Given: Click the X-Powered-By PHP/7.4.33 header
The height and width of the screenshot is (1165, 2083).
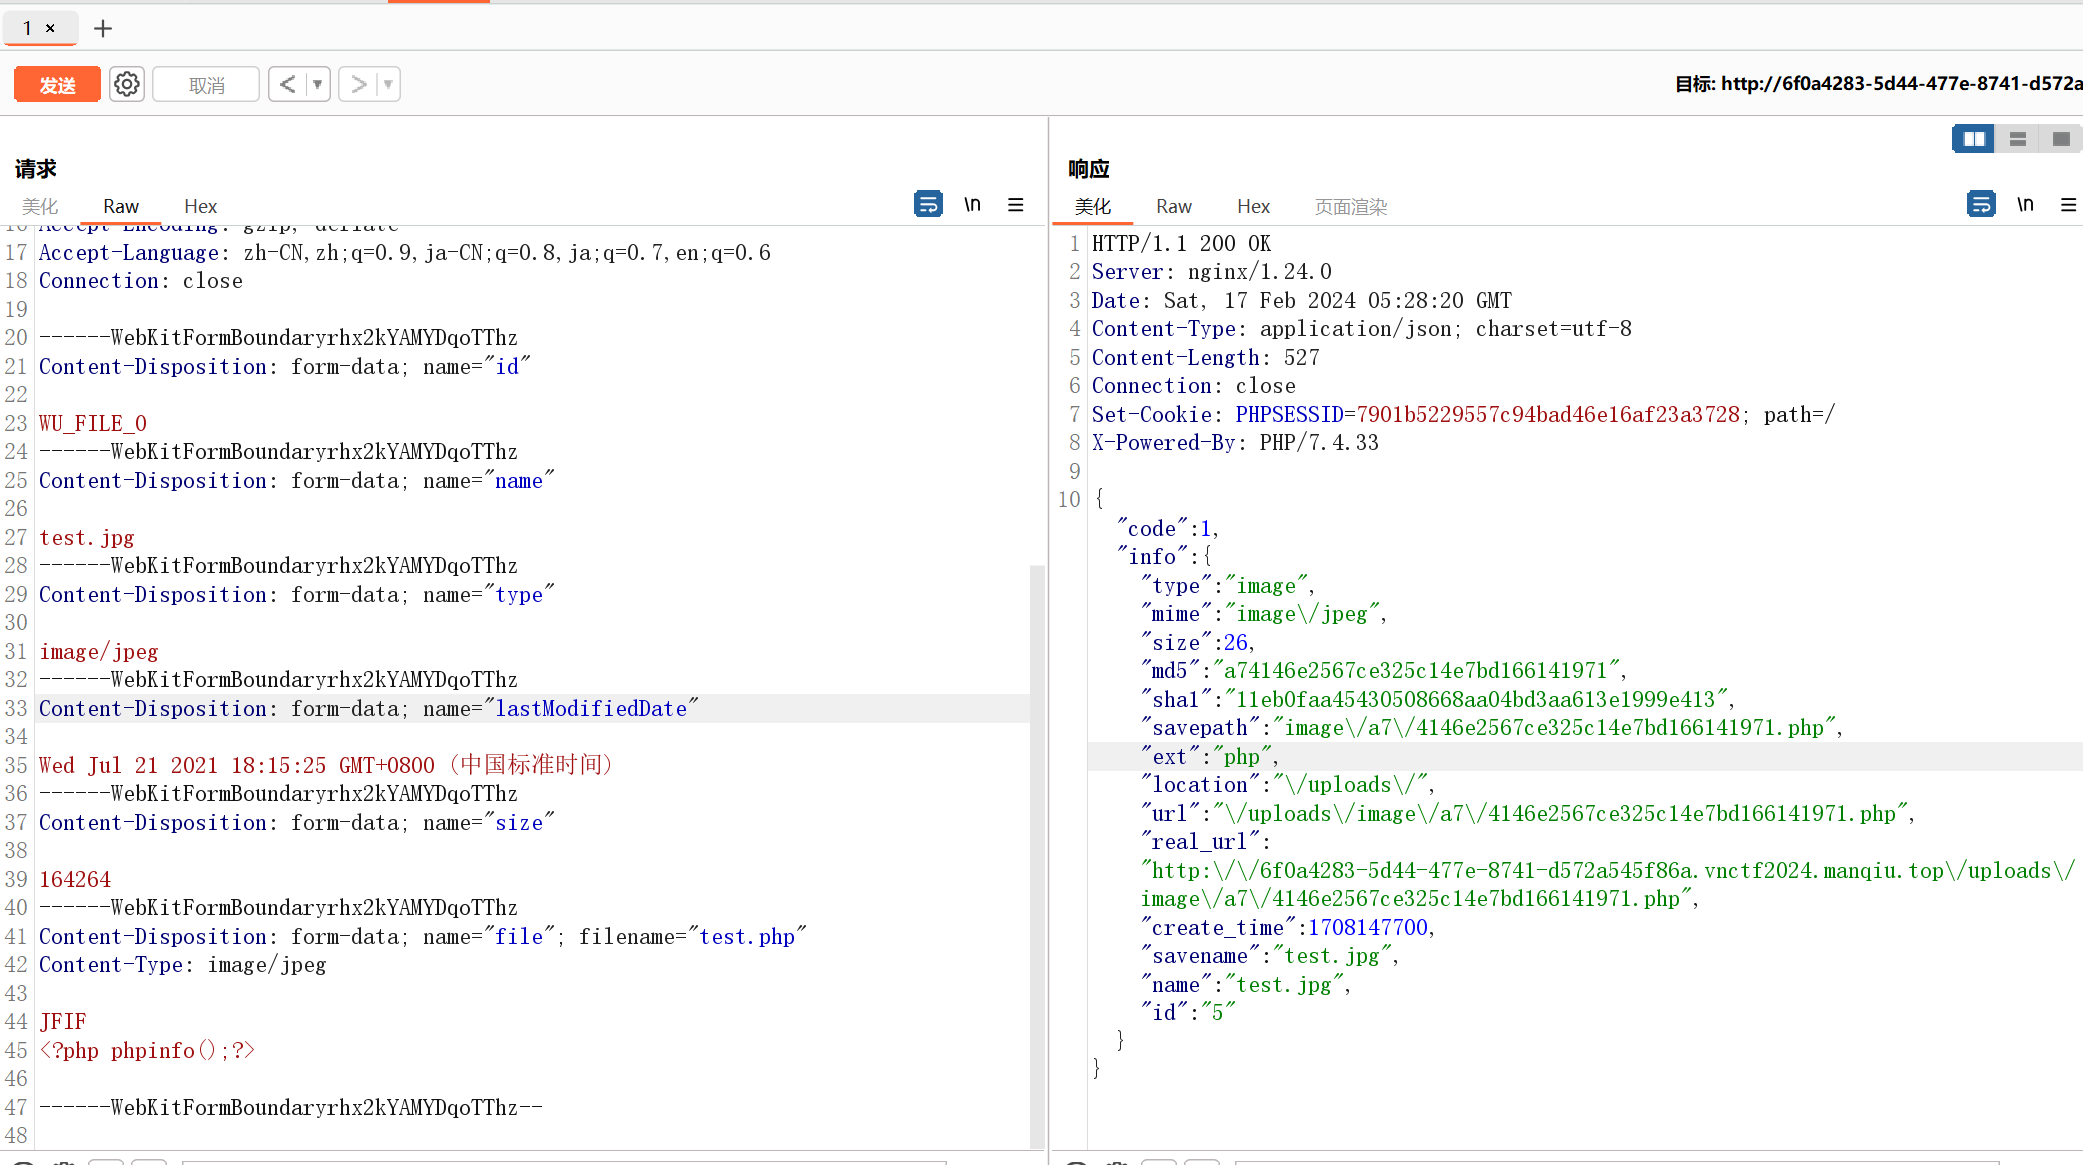Looking at the screenshot, I should (1235, 443).
